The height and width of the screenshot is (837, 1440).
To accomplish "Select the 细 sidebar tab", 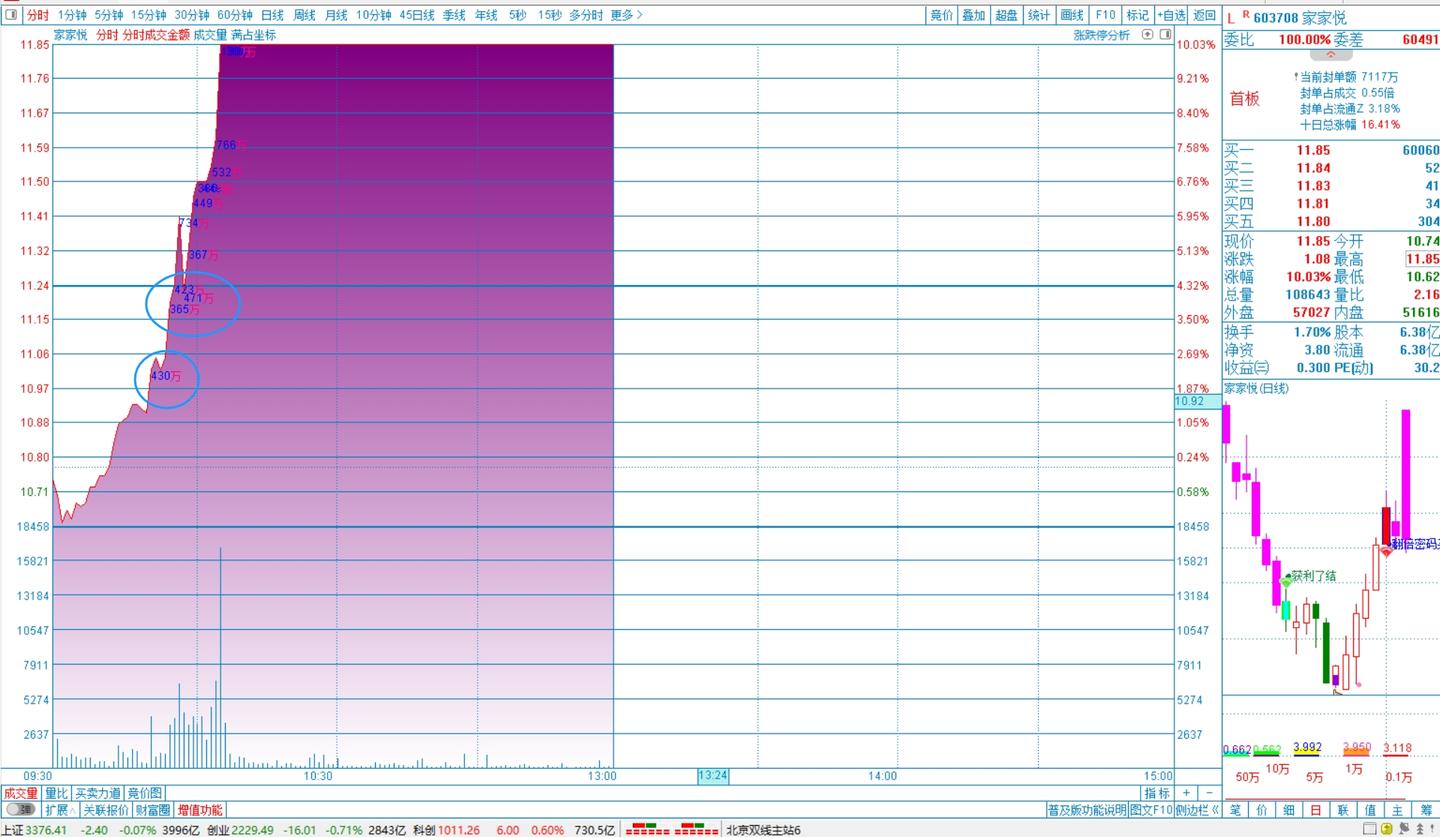I will pos(1289,810).
